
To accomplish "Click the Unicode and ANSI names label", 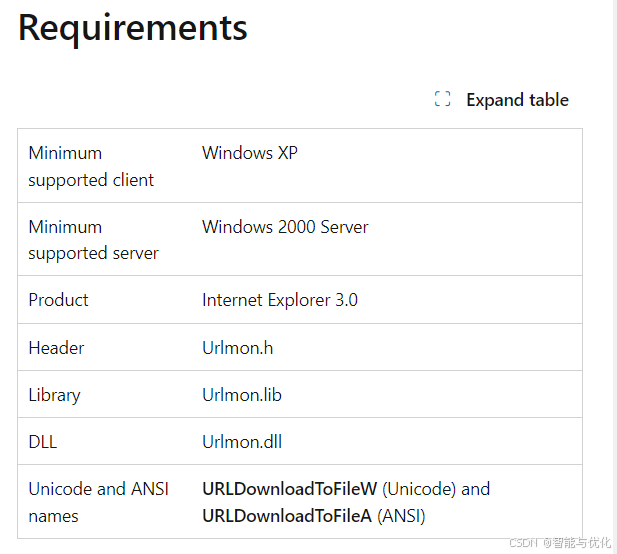I will click(98, 502).
